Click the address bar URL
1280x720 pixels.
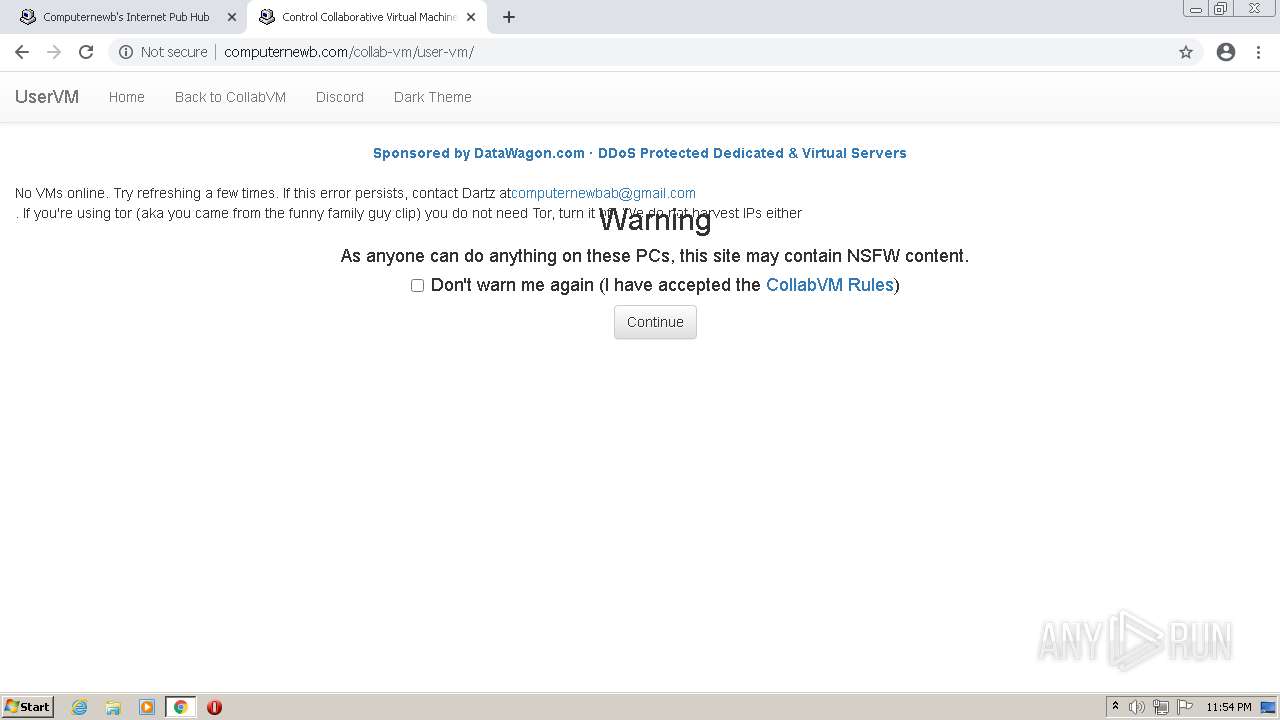click(349, 52)
